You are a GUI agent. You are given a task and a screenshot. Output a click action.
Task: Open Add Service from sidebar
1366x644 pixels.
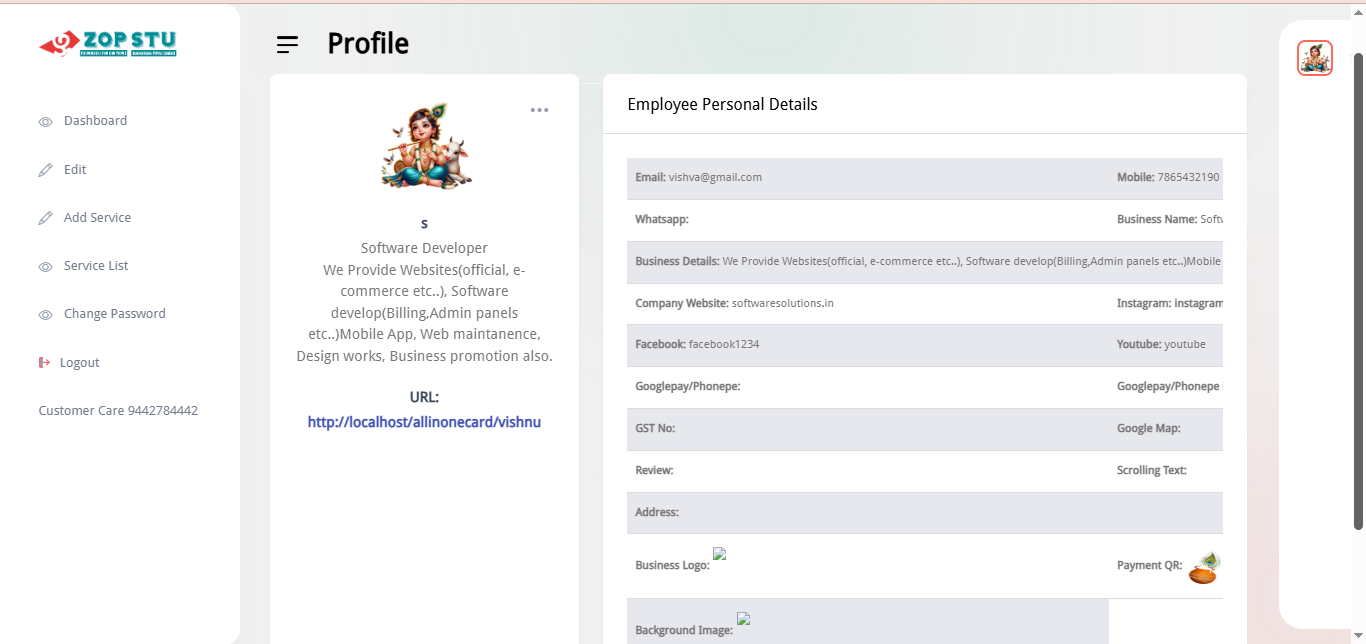(97, 218)
